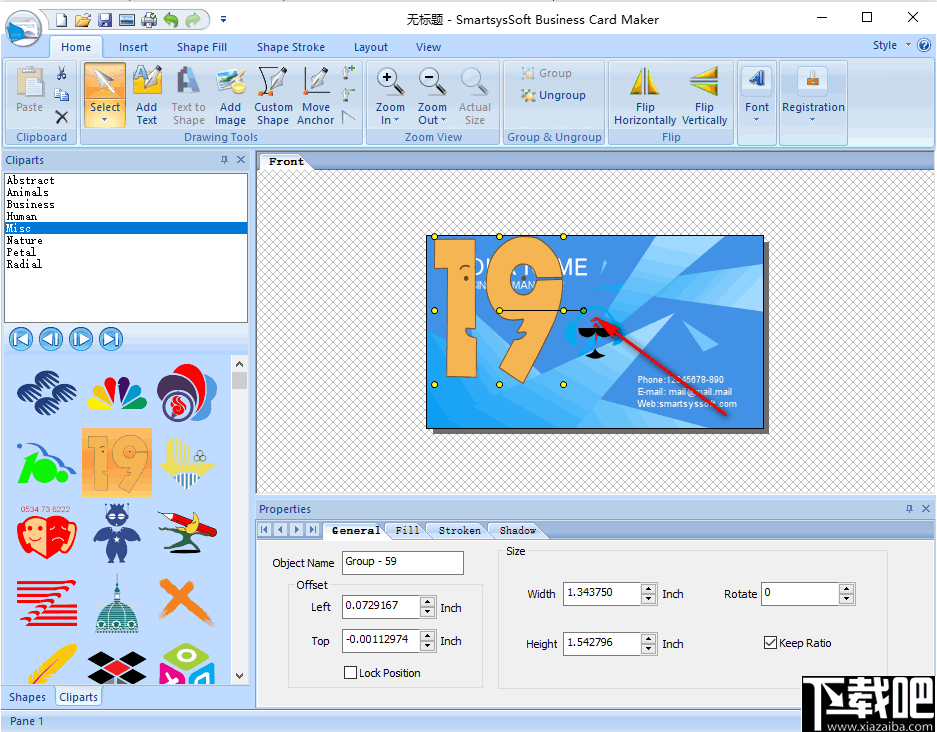Click the Add Image tool

pos(230,95)
